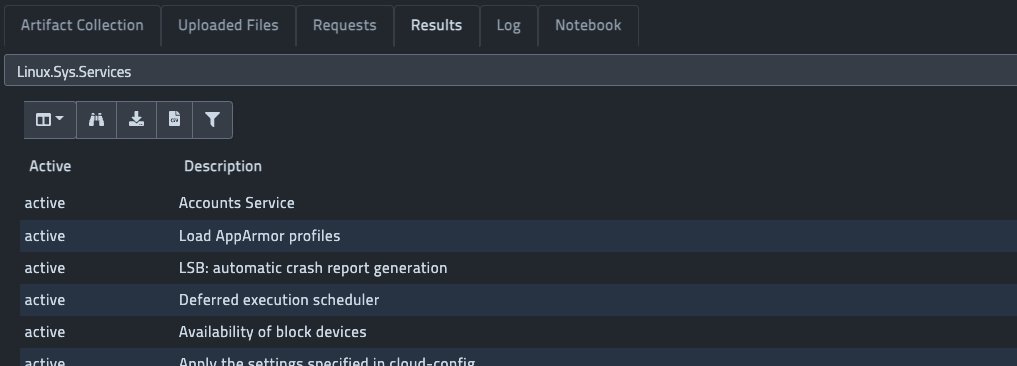Select the Load AppArmor profiles row

pyautogui.click(x=518, y=236)
